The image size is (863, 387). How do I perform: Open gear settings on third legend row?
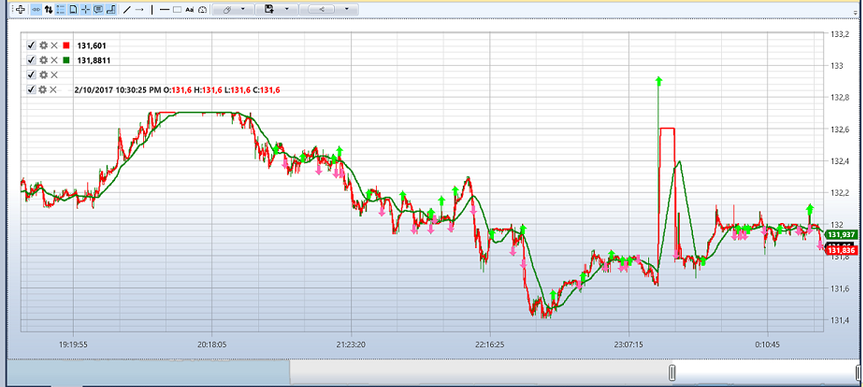pos(43,75)
